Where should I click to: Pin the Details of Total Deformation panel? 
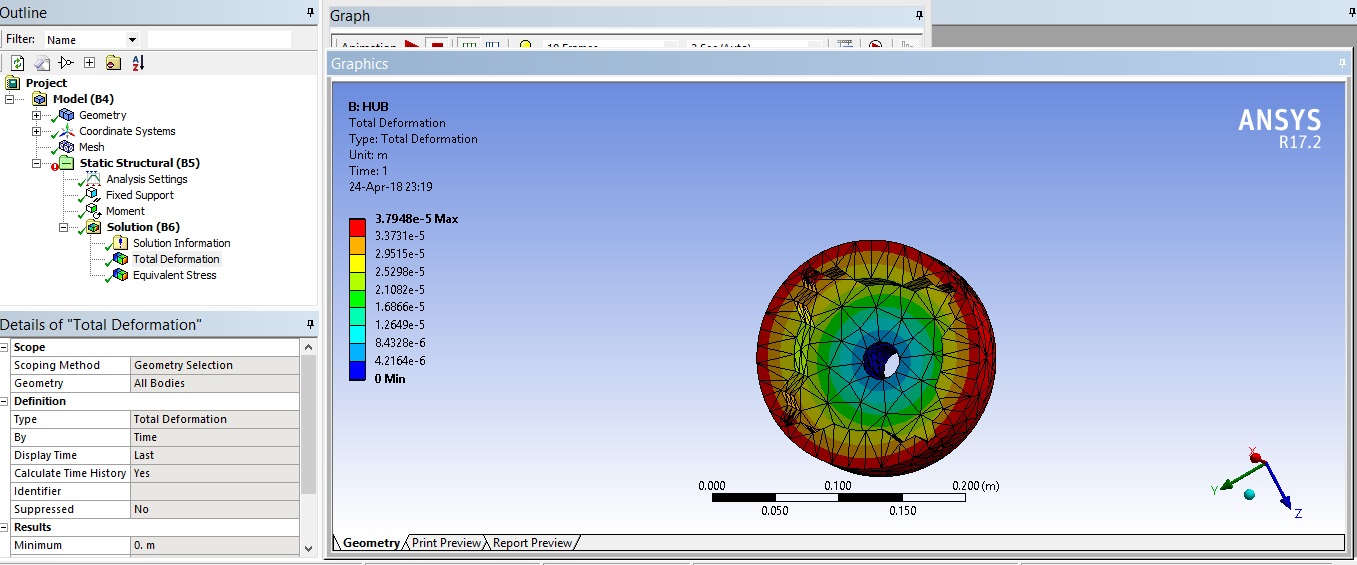tap(310, 324)
